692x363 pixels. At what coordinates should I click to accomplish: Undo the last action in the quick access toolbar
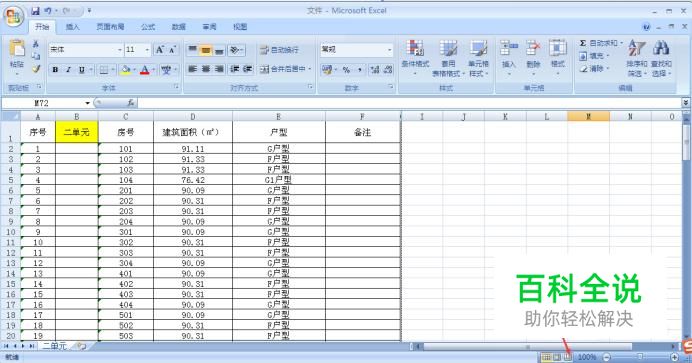48,11
